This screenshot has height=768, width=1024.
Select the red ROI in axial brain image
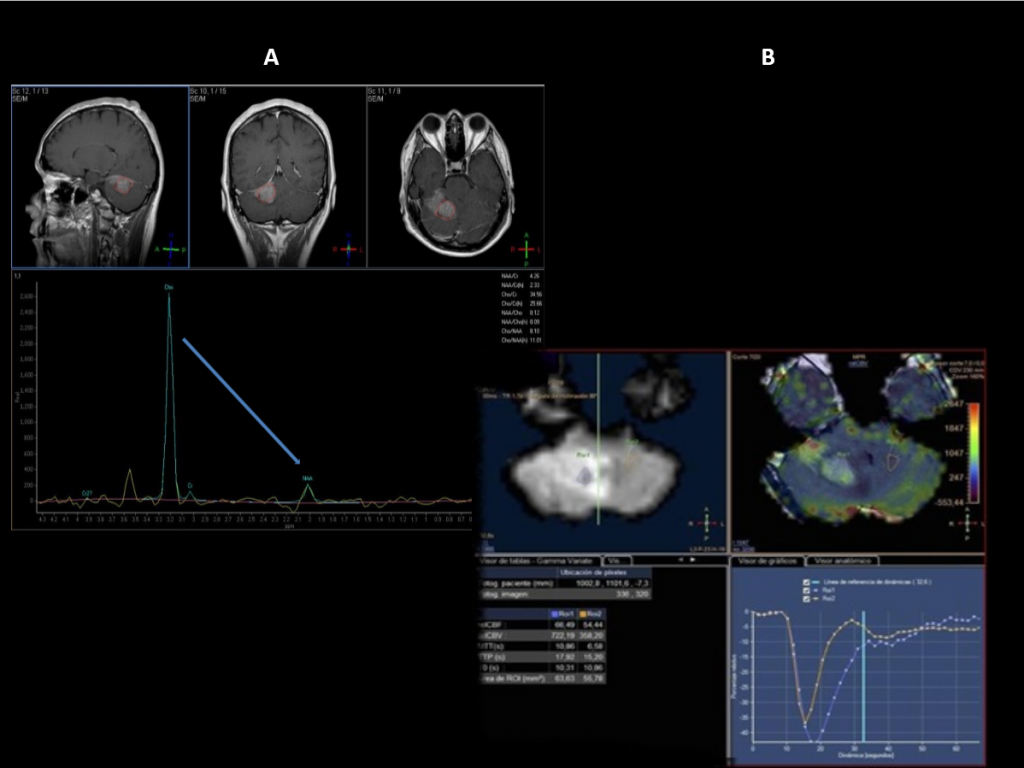pyautogui.click(x=441, y=208)
